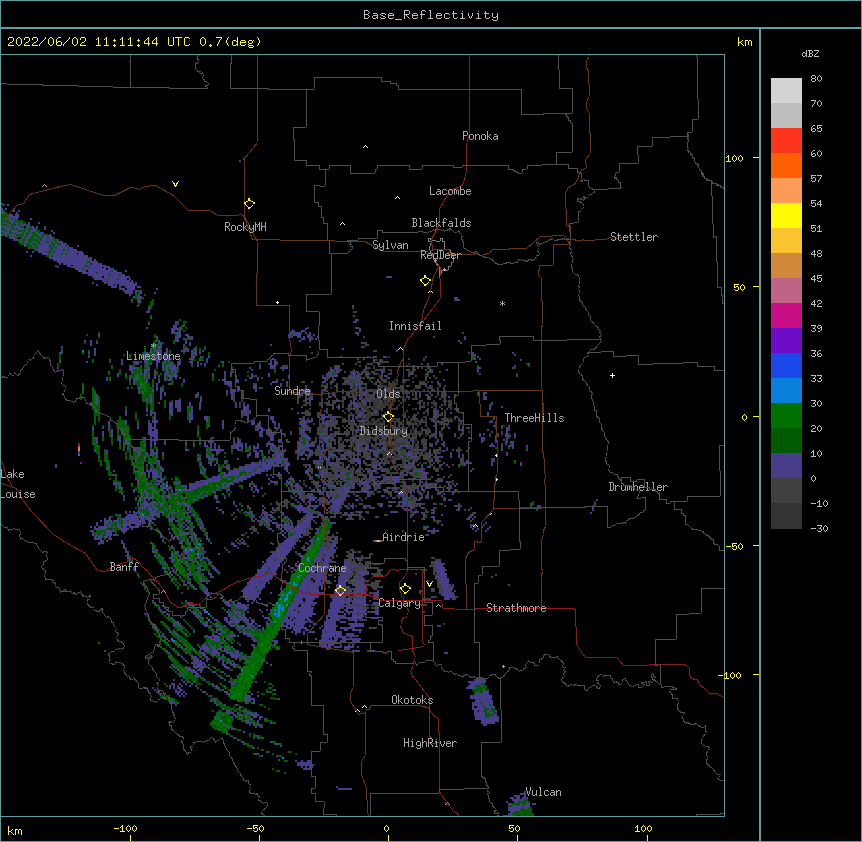The image size is (862, 842).
Task: Click the Okotoks label
Action: [x=412, y=700]
